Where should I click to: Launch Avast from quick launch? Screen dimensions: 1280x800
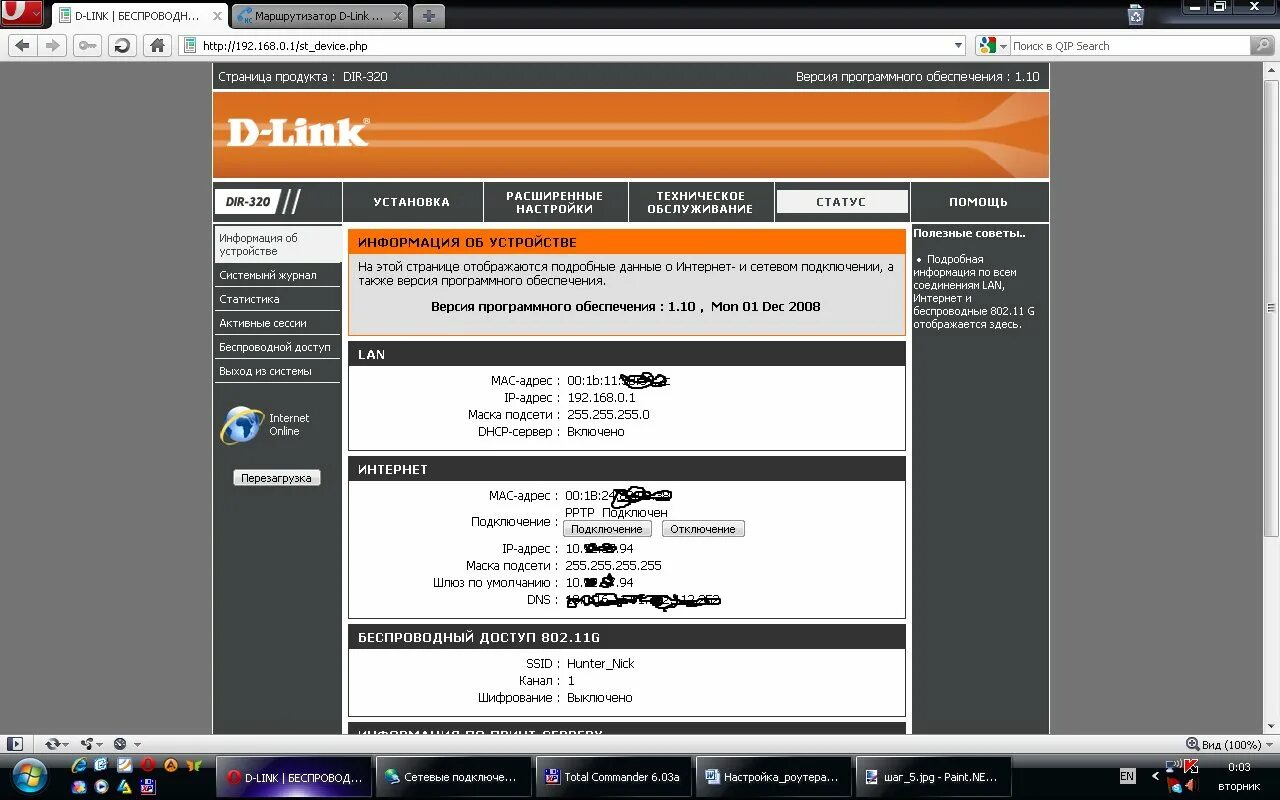[171, 765]
